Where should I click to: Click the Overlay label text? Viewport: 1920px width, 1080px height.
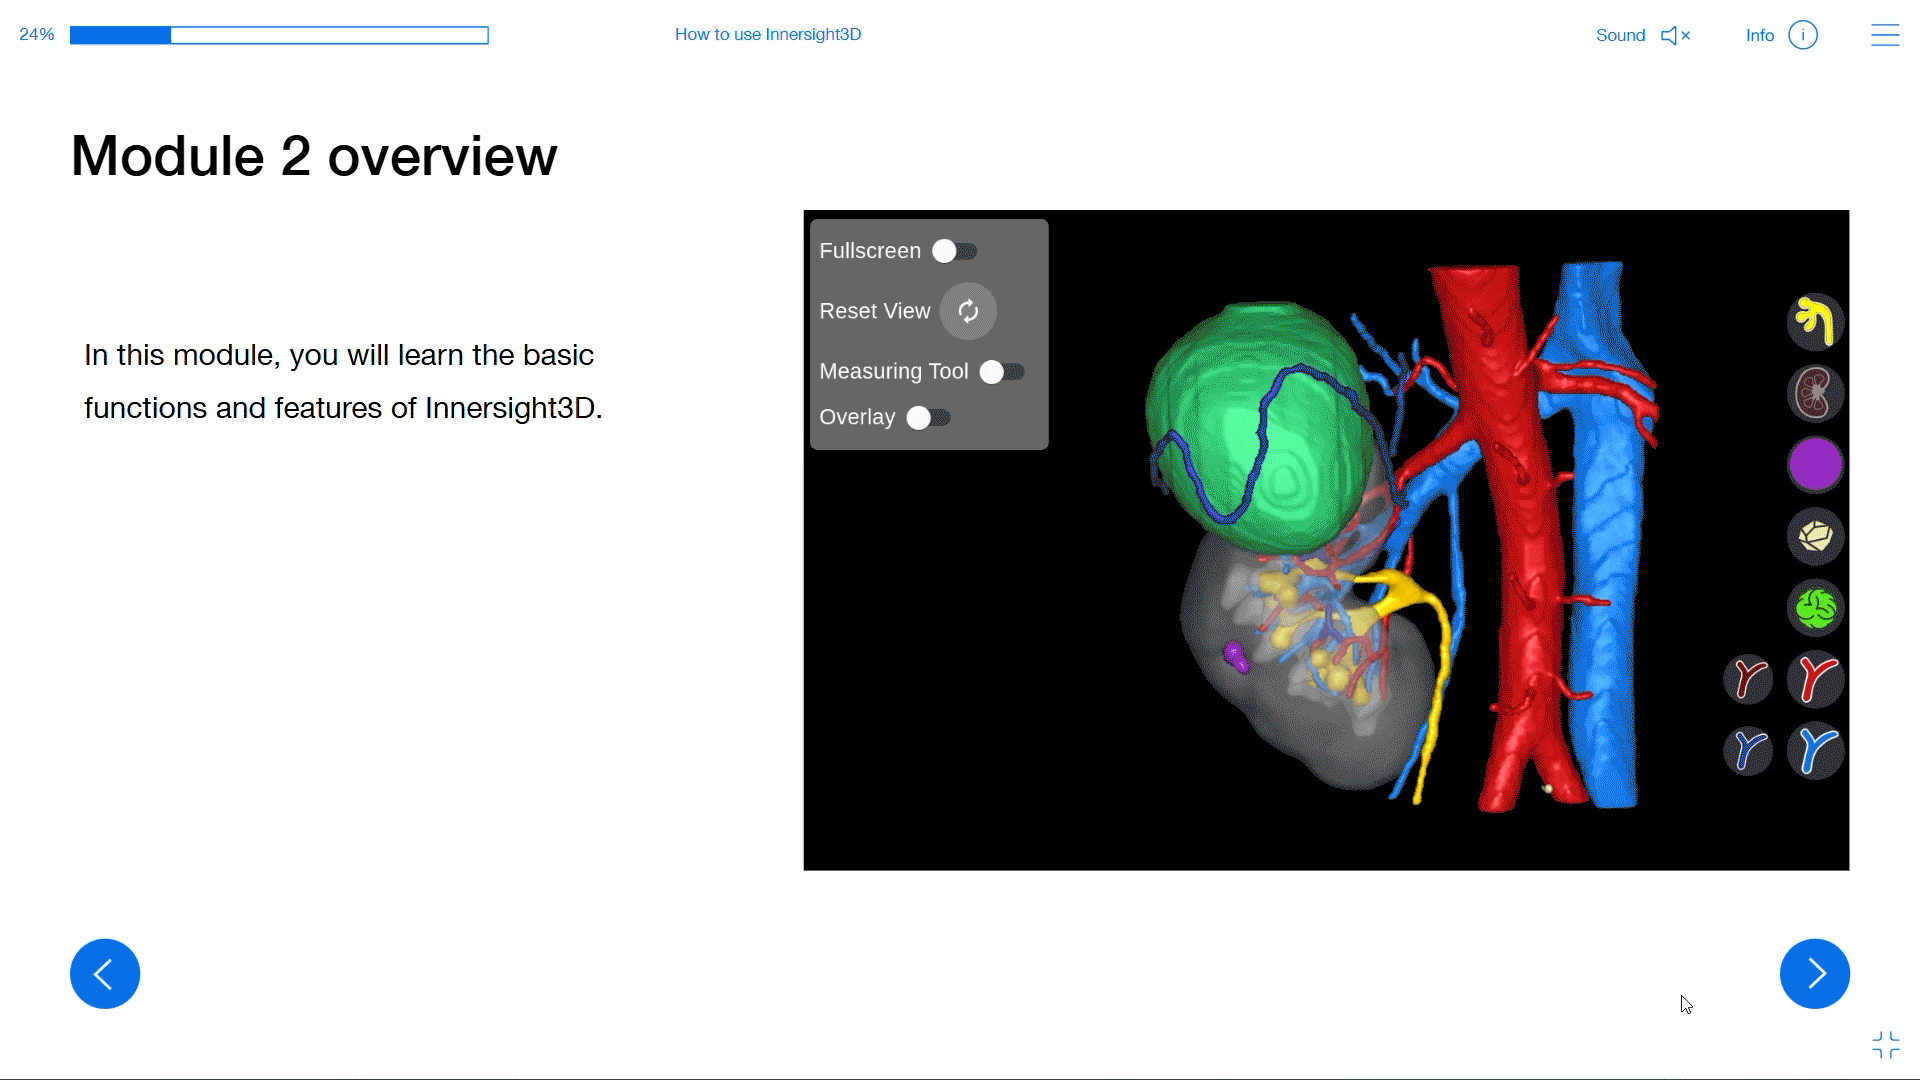(x=857, y=418)
